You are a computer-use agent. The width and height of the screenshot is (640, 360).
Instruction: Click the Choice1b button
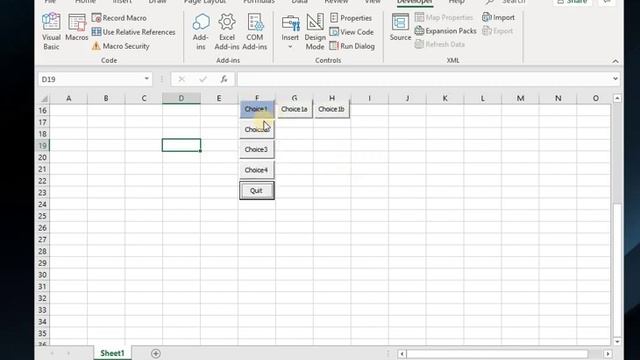point(331,109)
